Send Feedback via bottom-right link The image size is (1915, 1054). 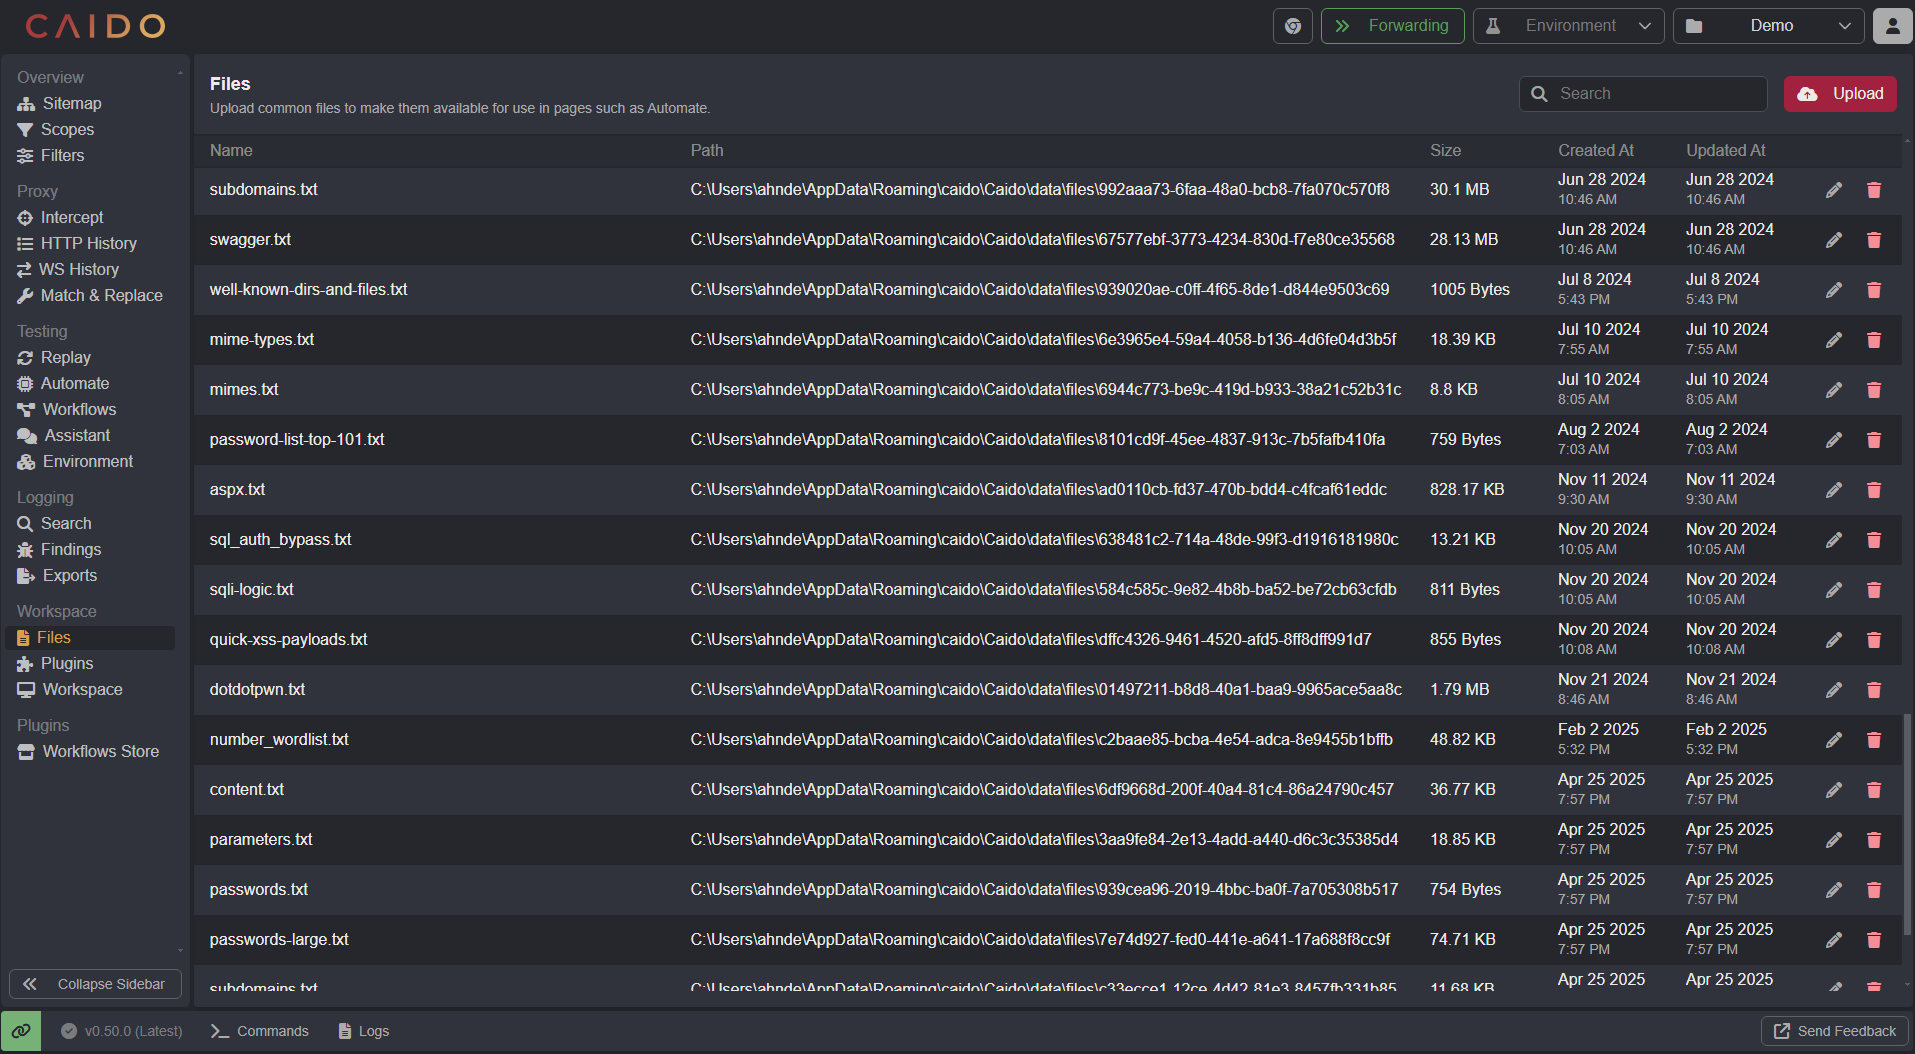click(1833, 1030)
